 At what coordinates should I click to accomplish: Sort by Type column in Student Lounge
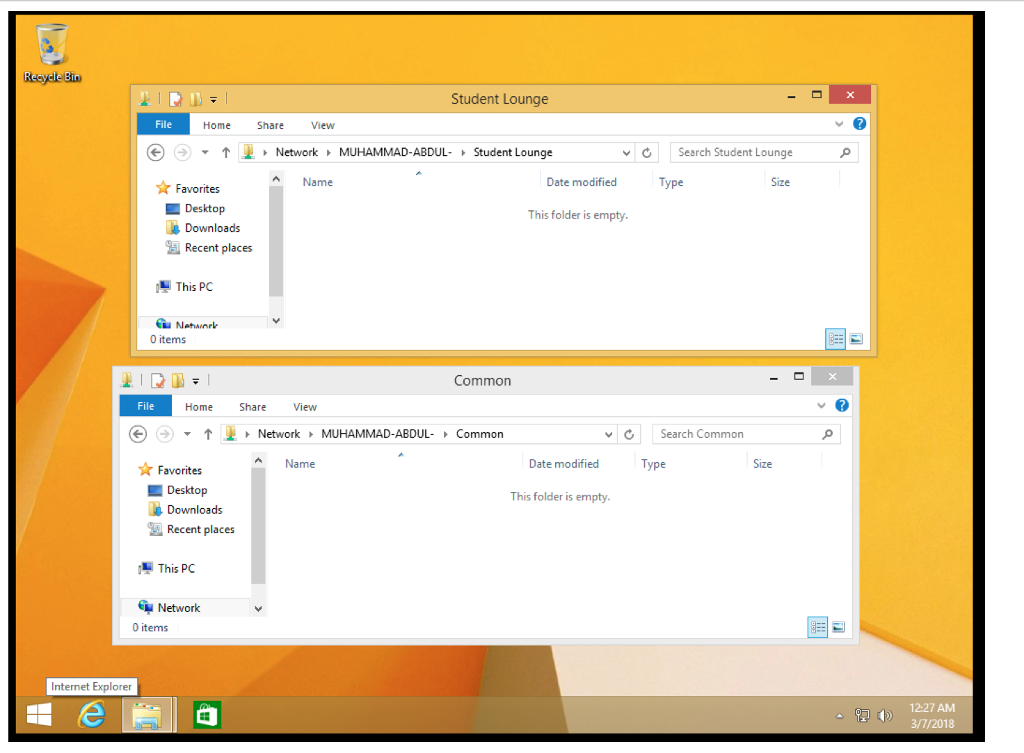(x=671, y=182)
